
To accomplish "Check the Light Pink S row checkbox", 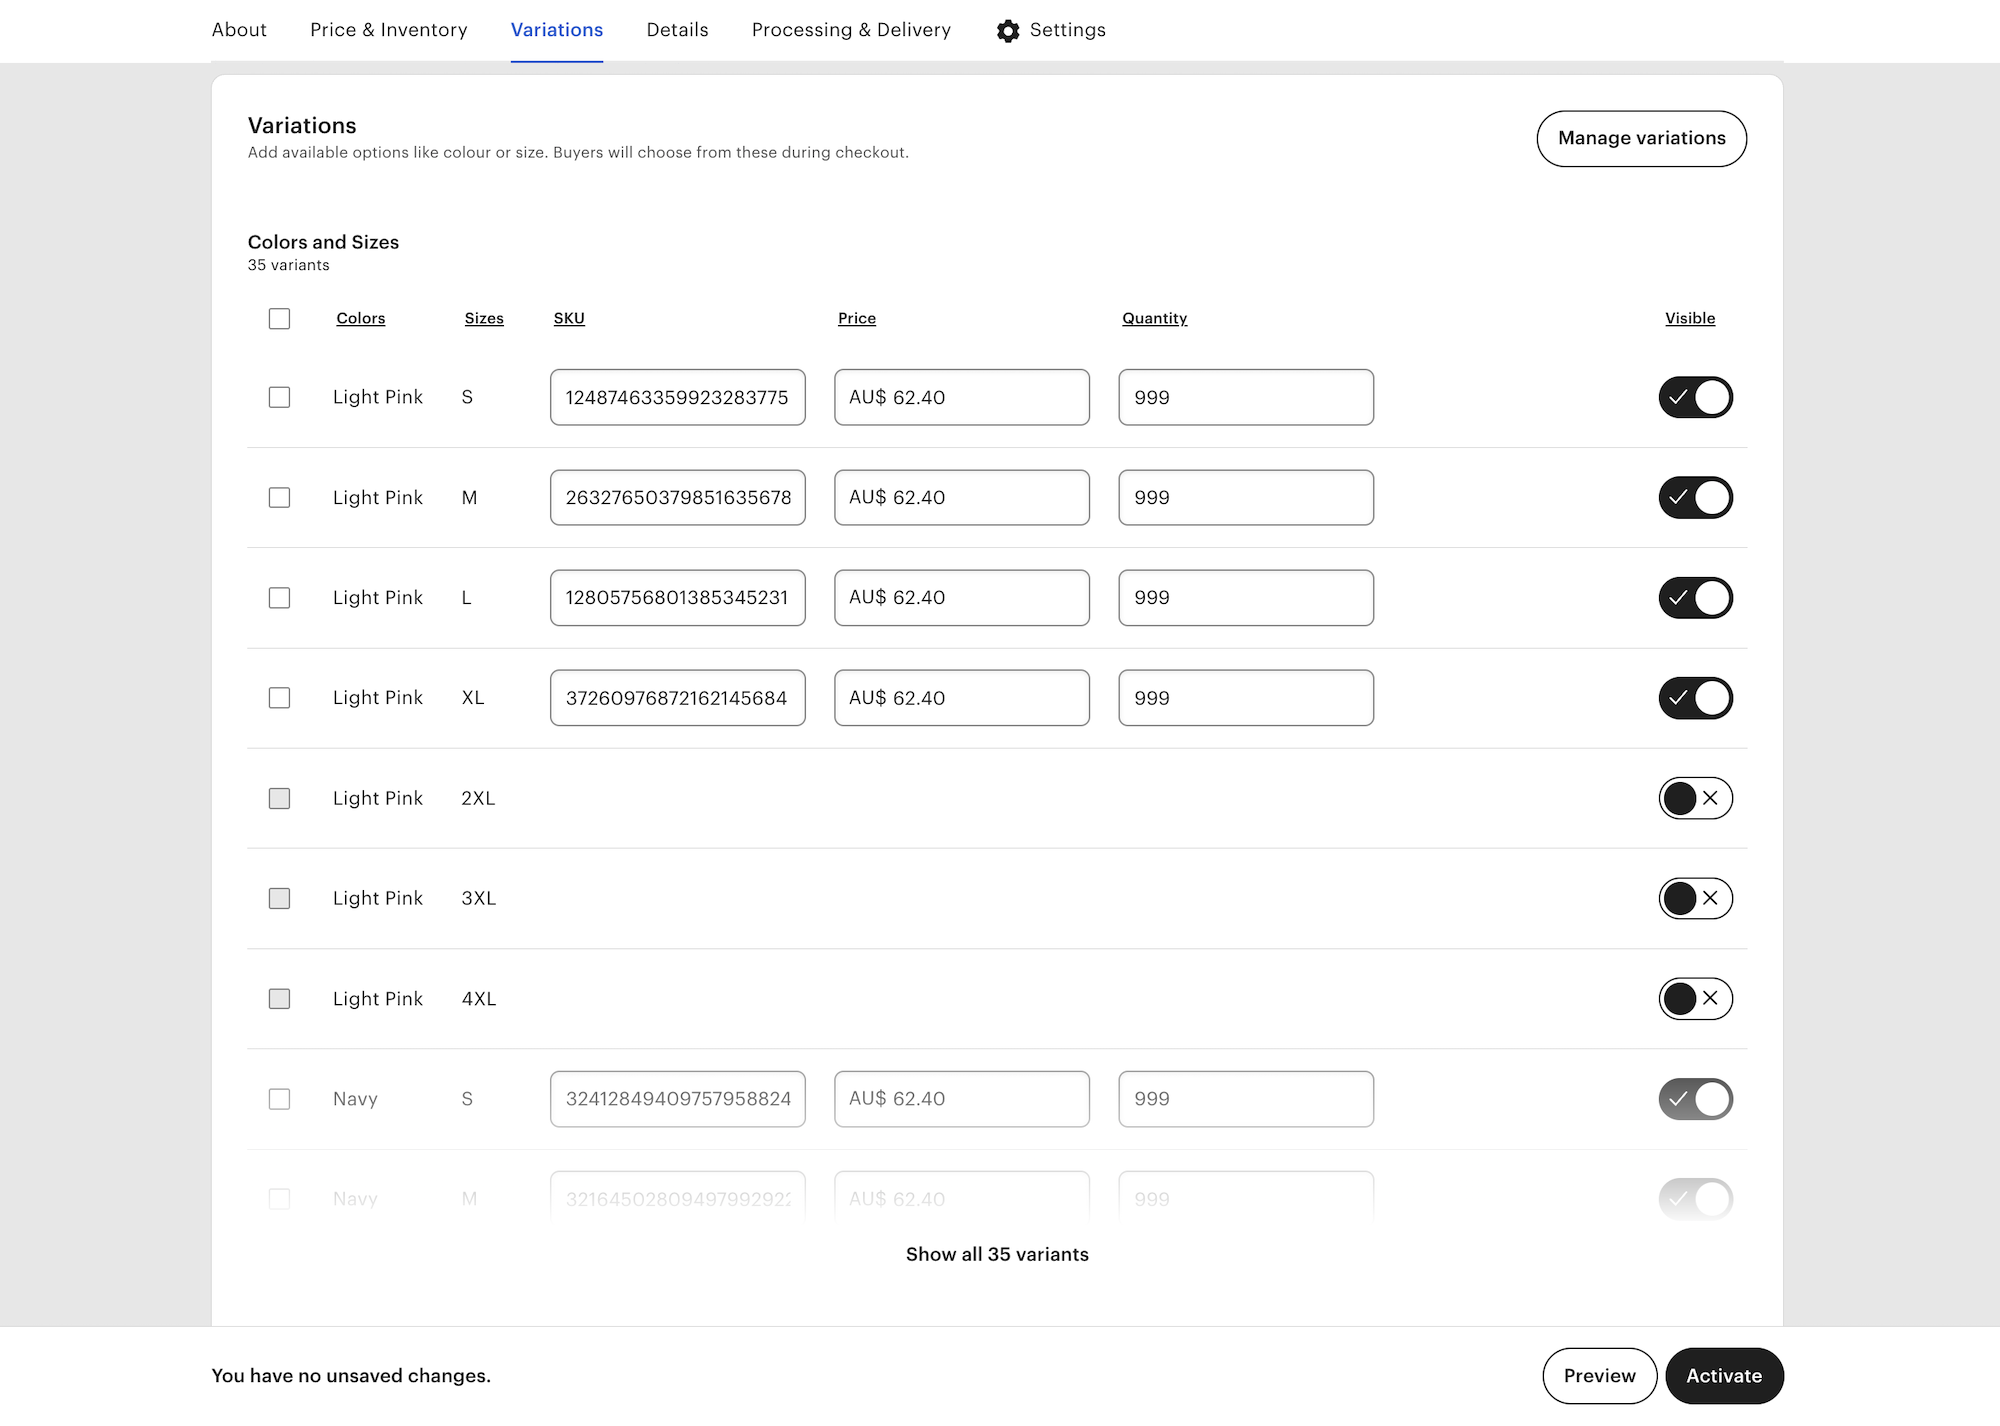I will coord(279,397).
